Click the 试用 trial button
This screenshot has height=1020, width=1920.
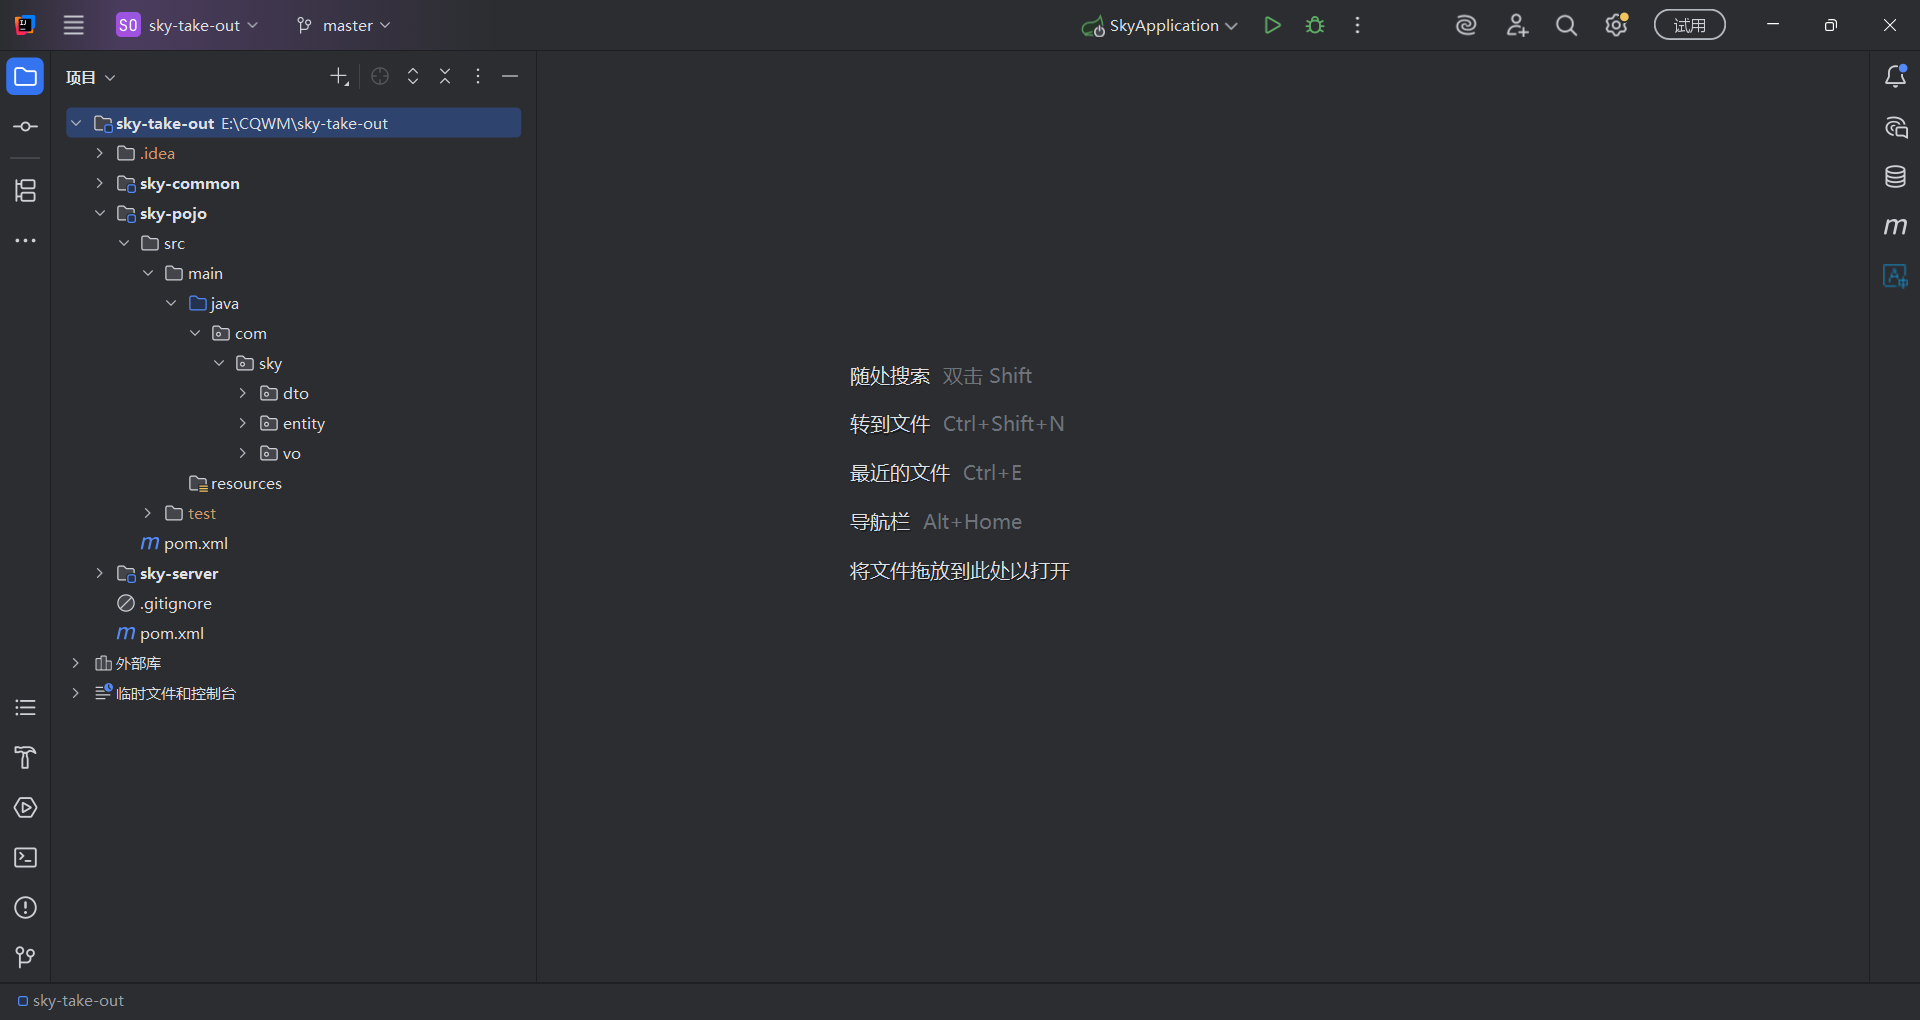[1689, 26]
